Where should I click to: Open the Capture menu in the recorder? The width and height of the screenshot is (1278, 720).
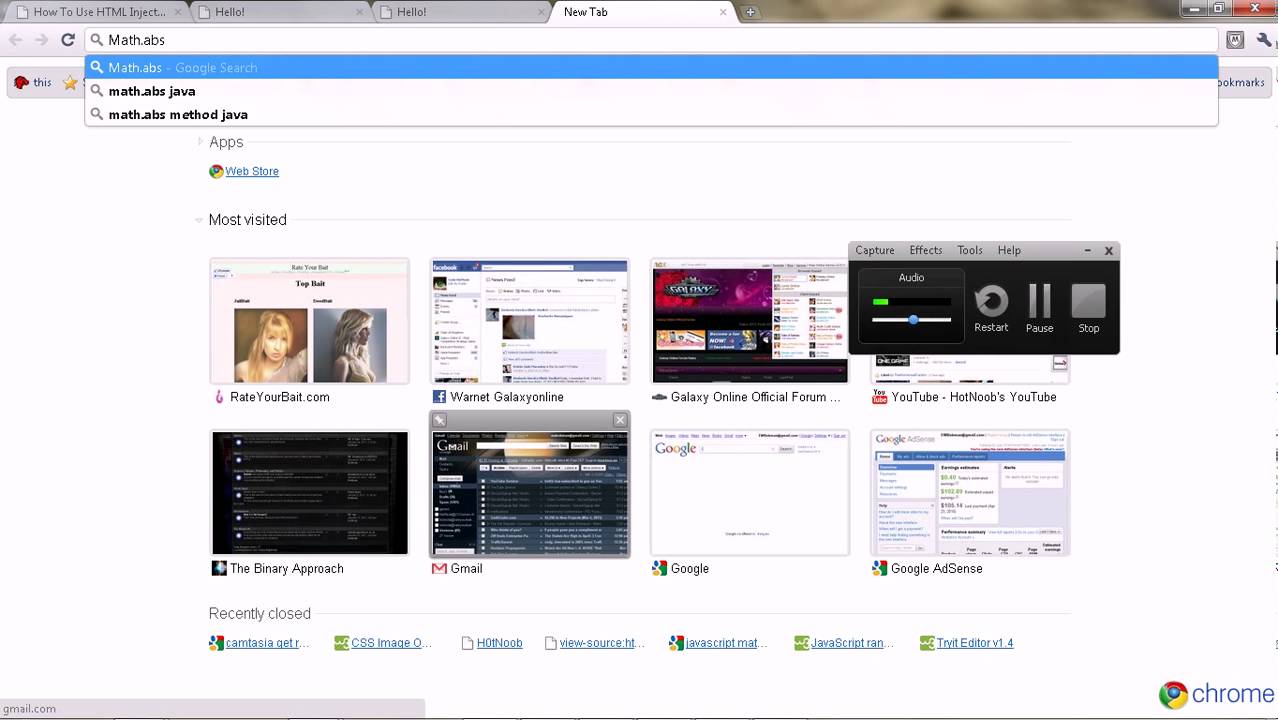[875, 250]
